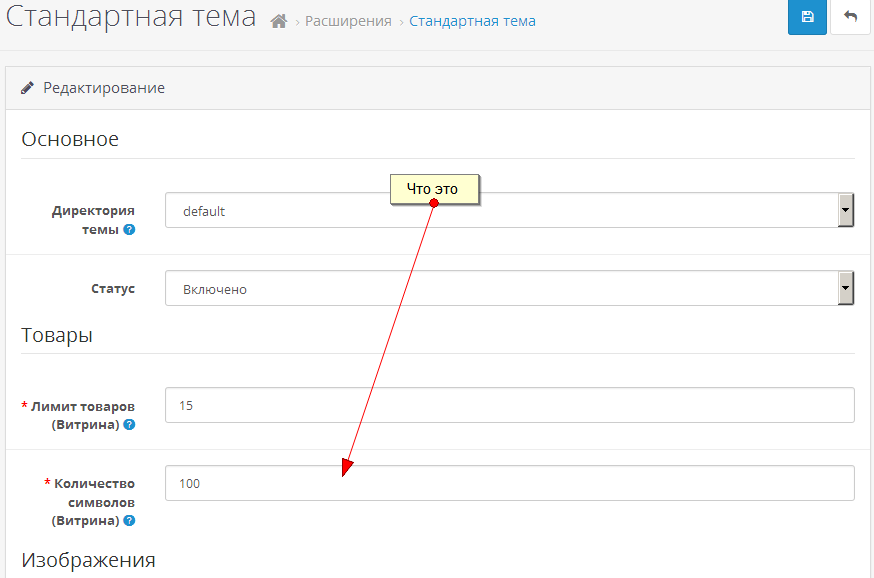This screenshot has height=578, width=874.
Task: Click the Редактирование panel heading text
Action: [x=104, y=88]
